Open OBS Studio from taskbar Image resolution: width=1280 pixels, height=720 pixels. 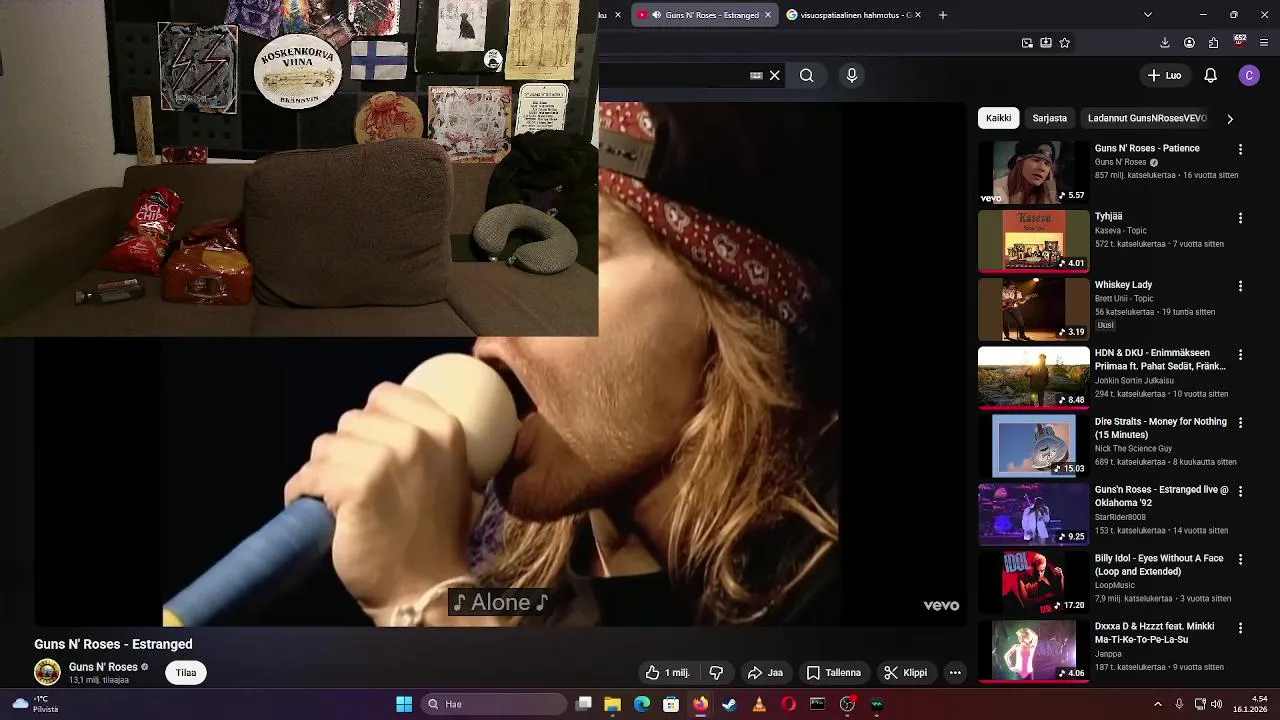click(x=847, y=704)
